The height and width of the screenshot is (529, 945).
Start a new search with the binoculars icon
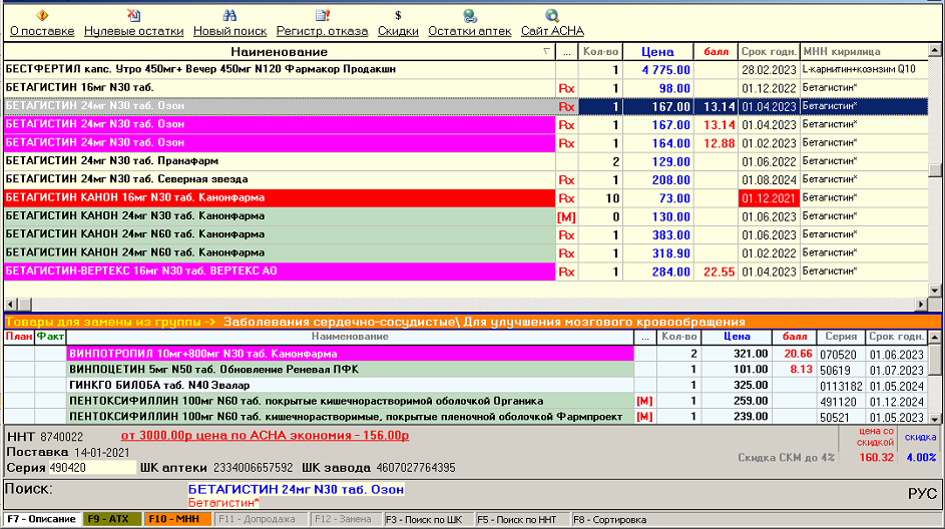pos(229,15)
